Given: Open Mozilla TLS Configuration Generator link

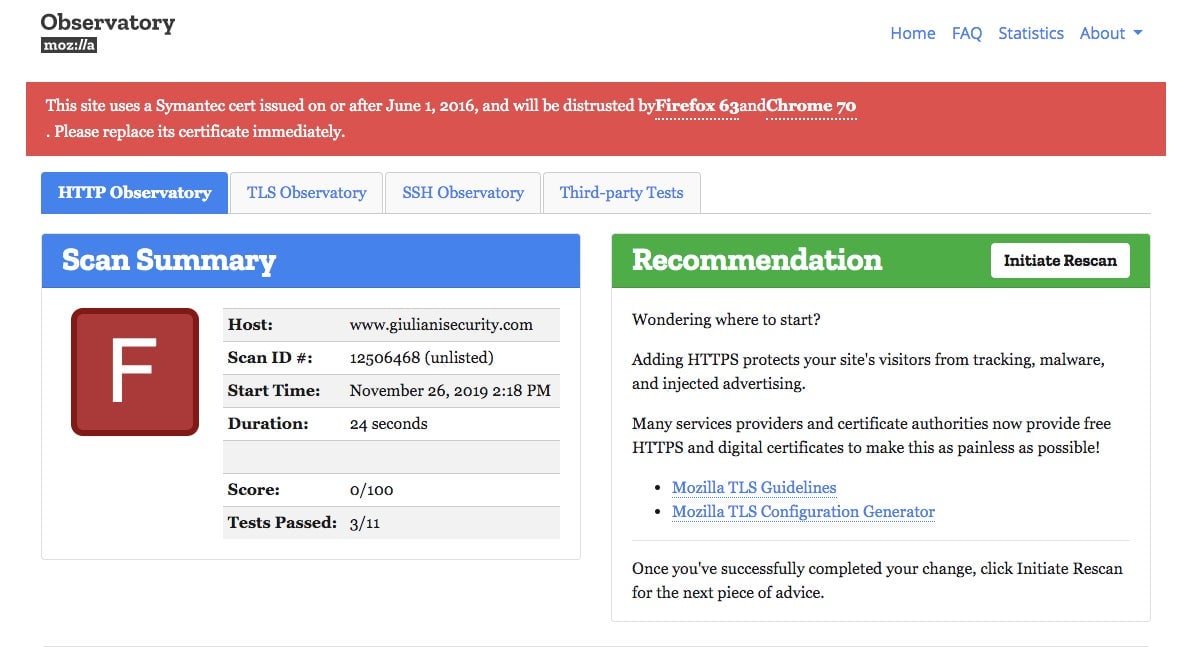Looking at the screenshot, I should (803, 512).
